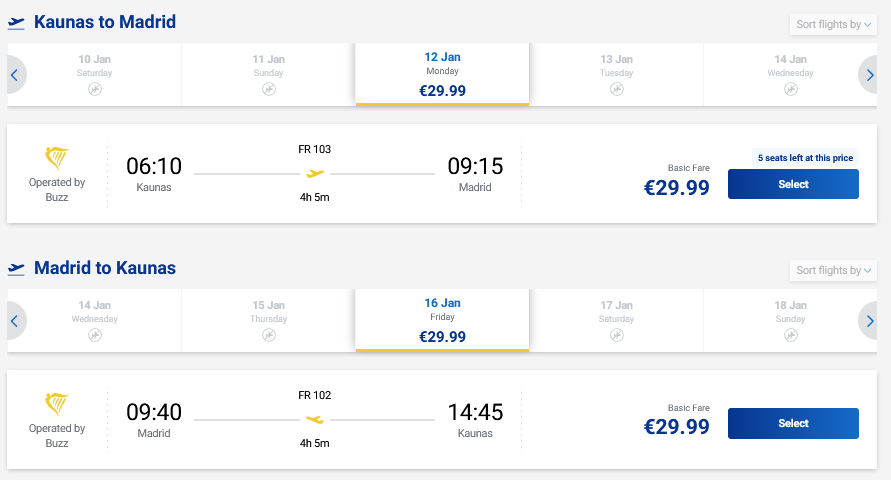Viewport: 891px width, 480px height.
Task: Click the no-flight icon under 18 Jan Sunday
Action: point(791,335)
